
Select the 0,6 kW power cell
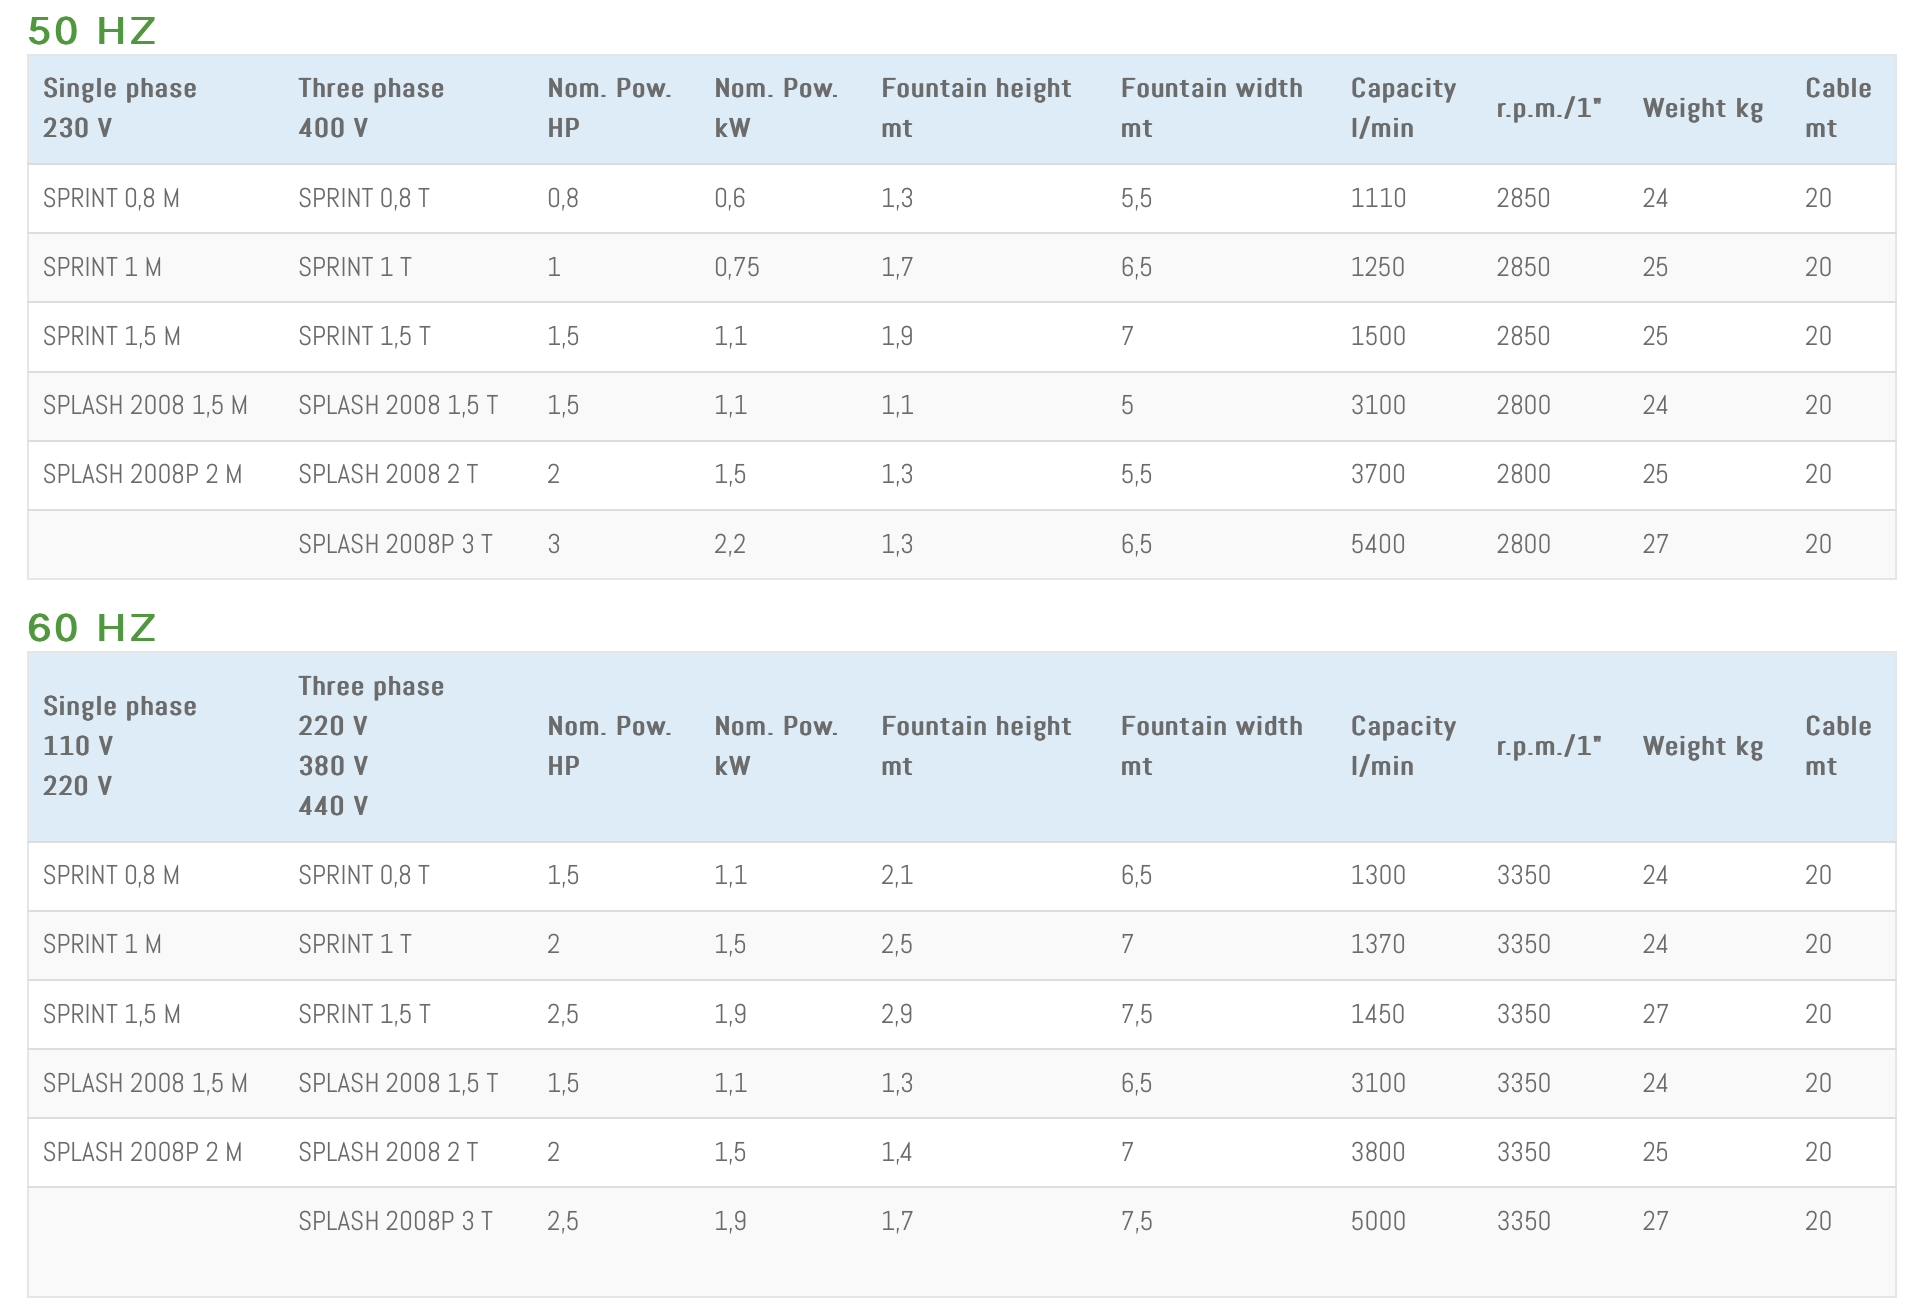[729, 199]
